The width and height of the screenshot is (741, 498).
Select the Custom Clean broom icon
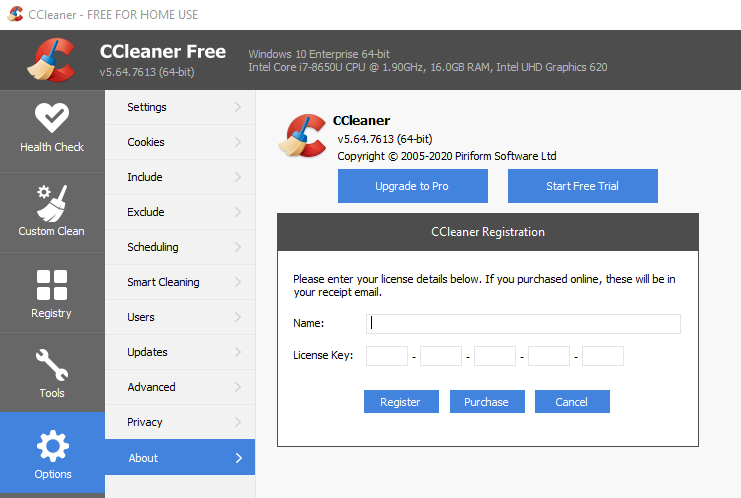click(x=52, y=202)
